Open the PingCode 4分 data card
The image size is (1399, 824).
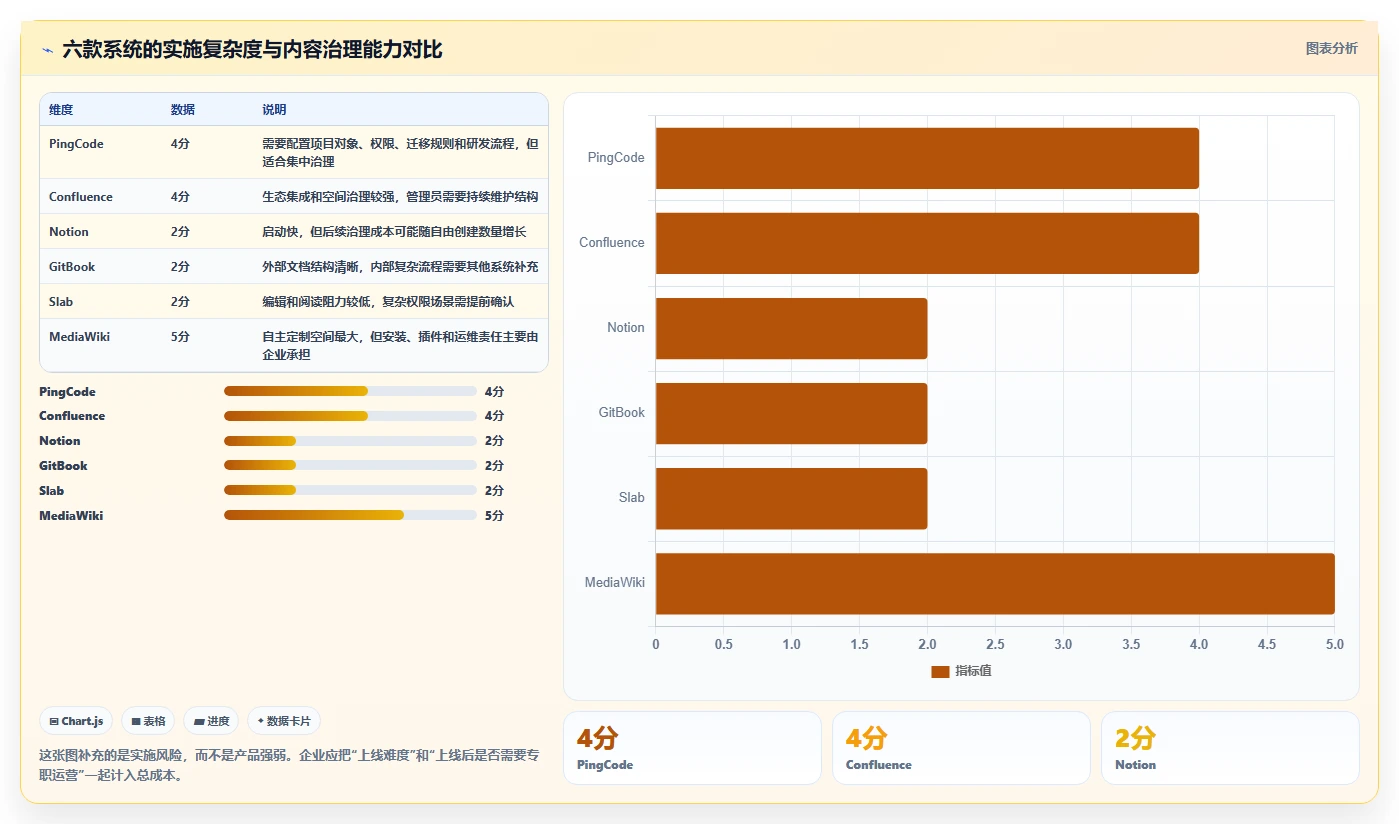pyautogui.click(x=692, y=748)
